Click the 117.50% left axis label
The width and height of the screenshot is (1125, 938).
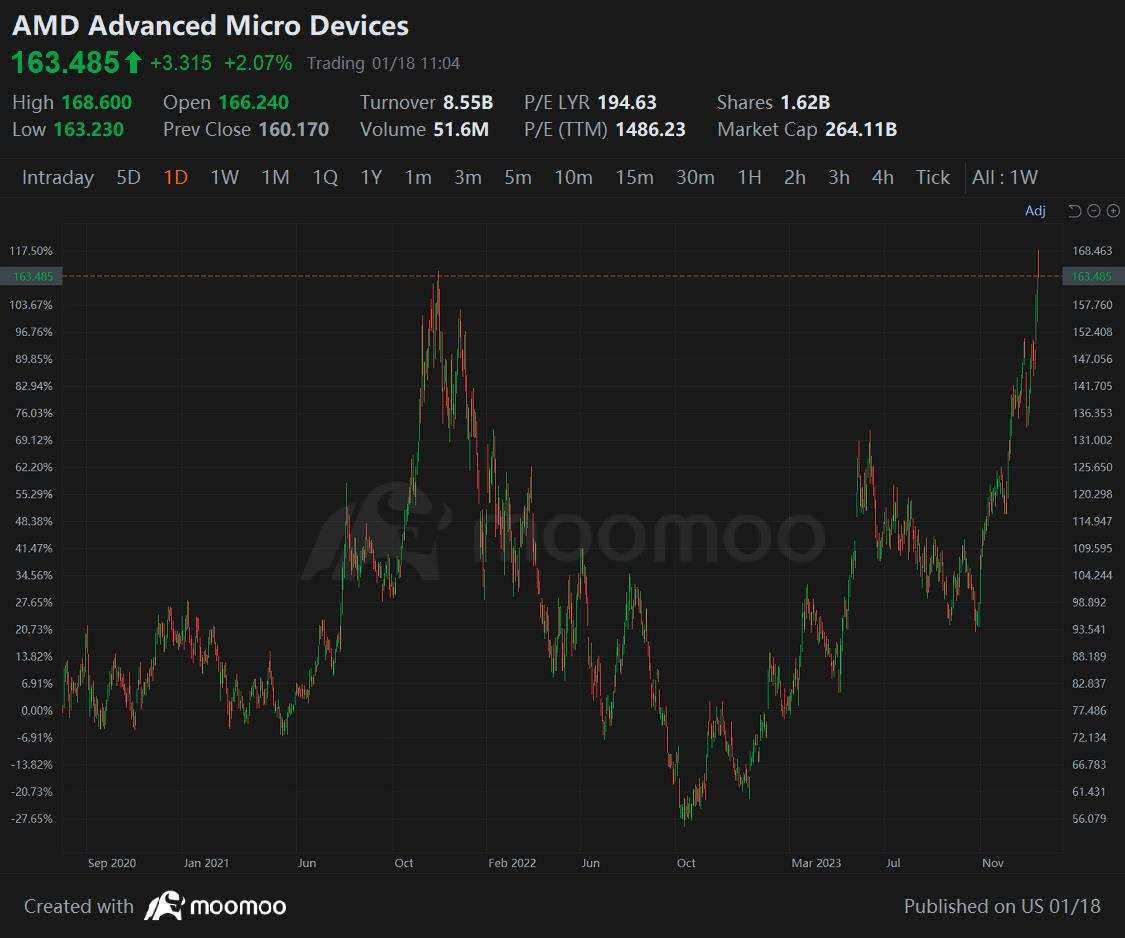click(31, 250)
